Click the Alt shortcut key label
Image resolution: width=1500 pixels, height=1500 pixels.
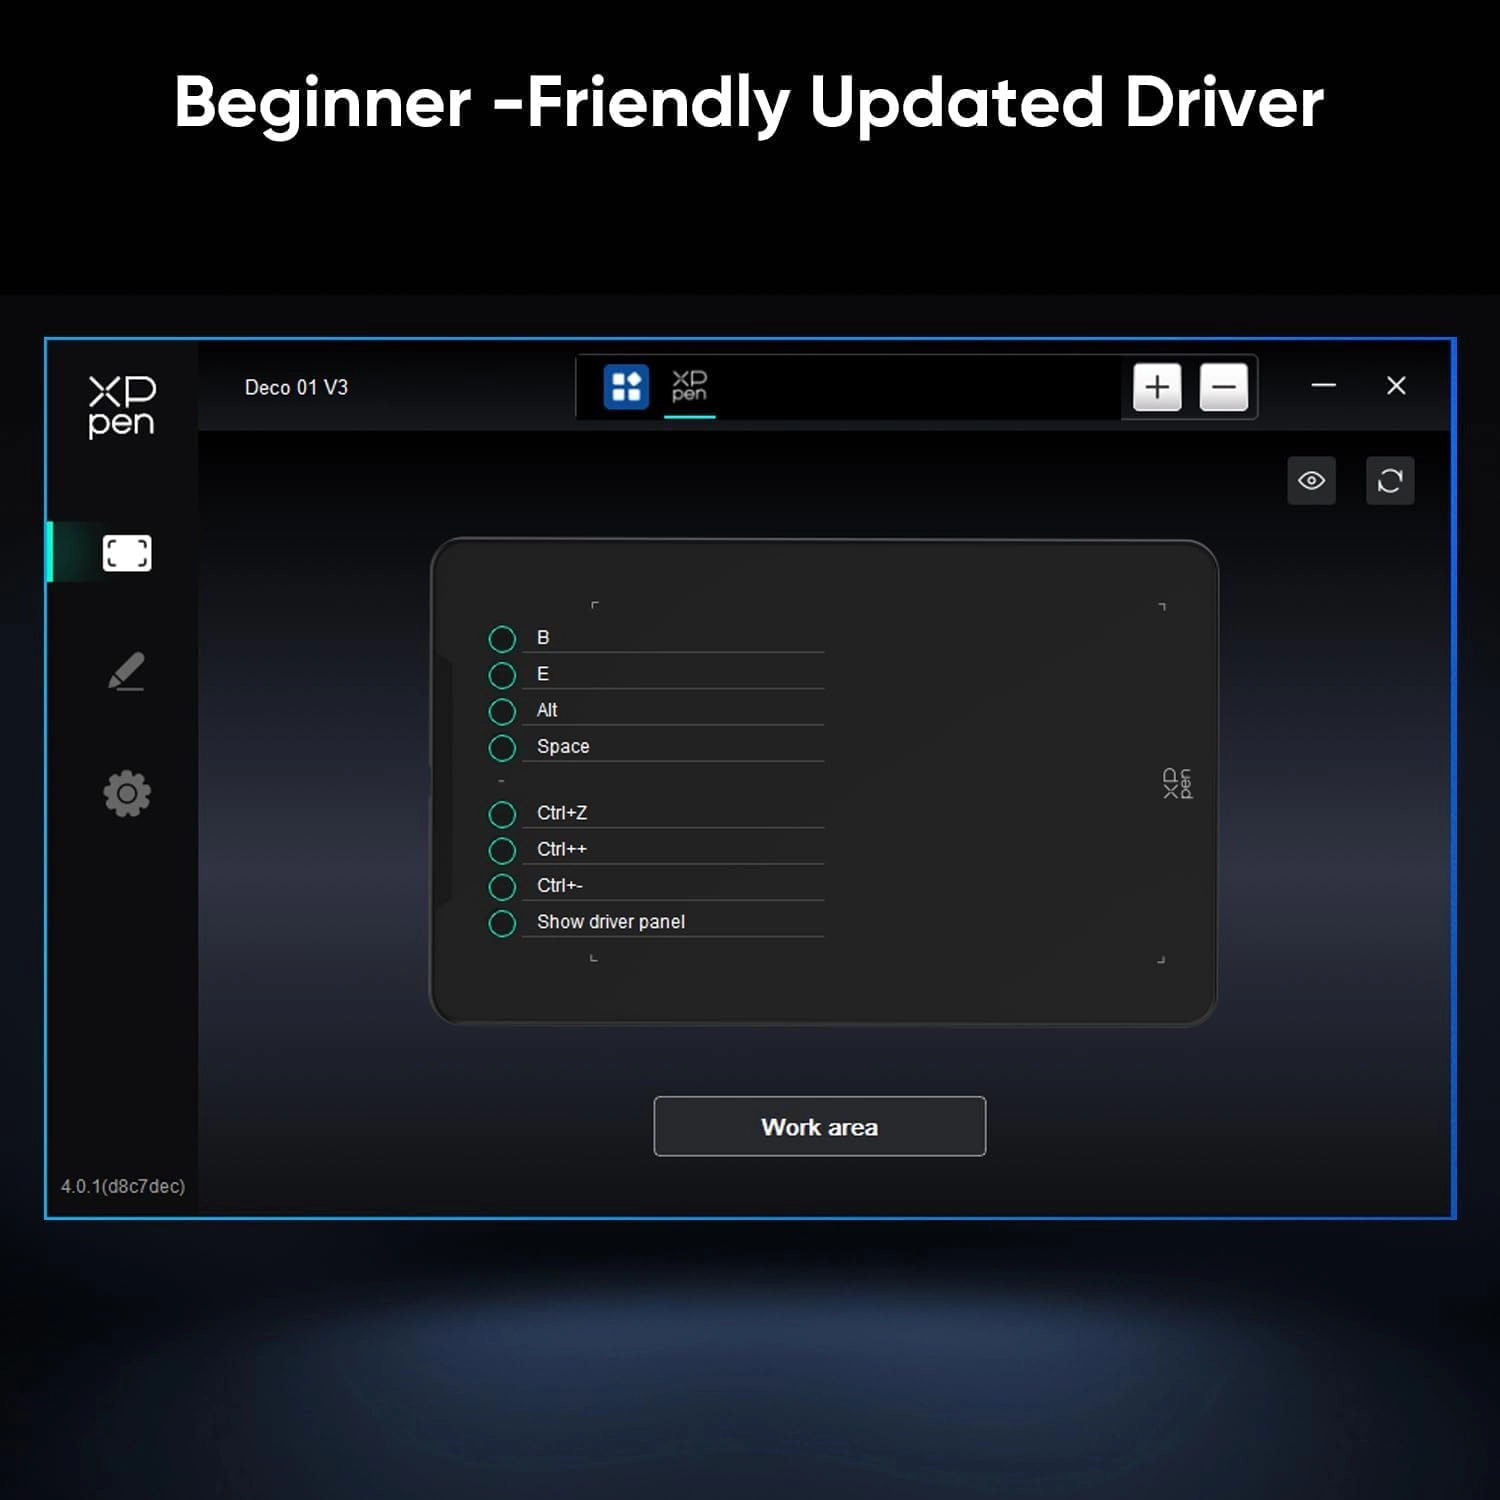pos(547,710)
